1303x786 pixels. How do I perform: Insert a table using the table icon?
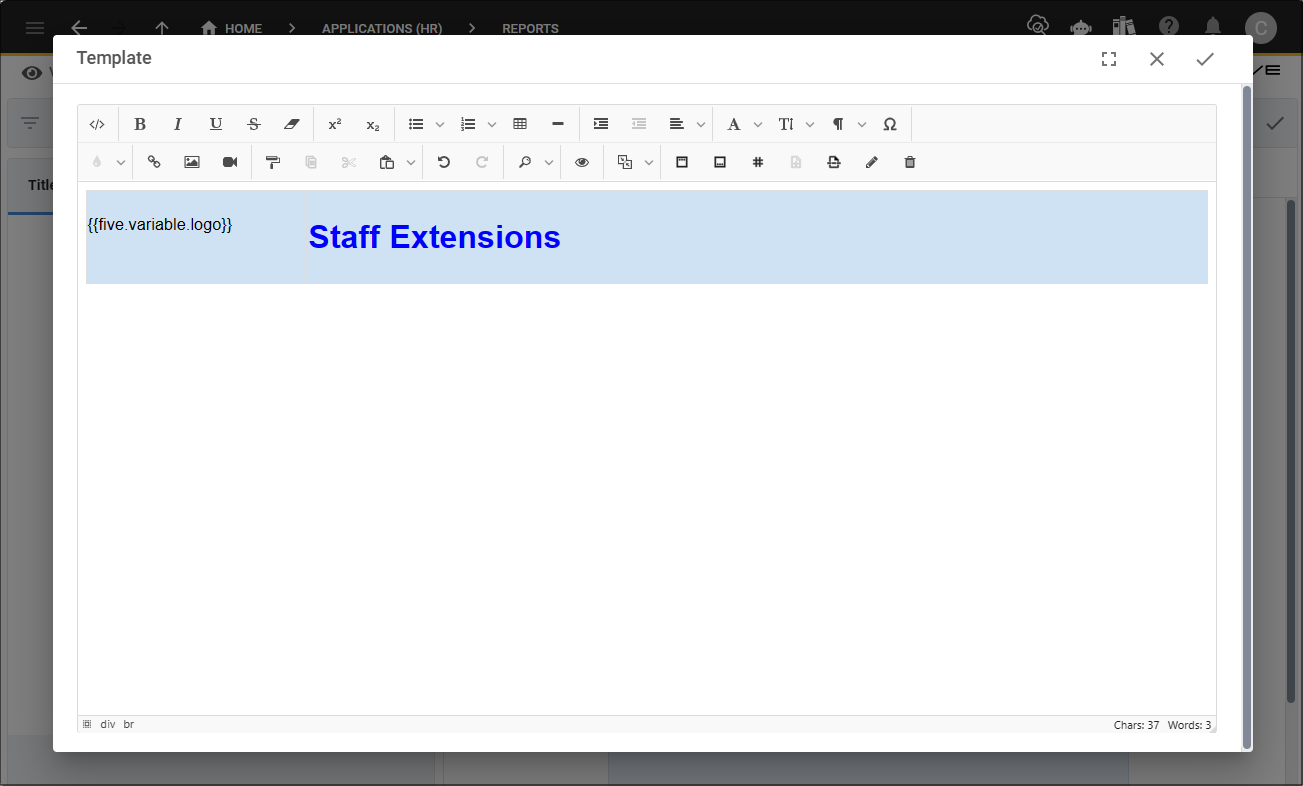pos(520,125)
